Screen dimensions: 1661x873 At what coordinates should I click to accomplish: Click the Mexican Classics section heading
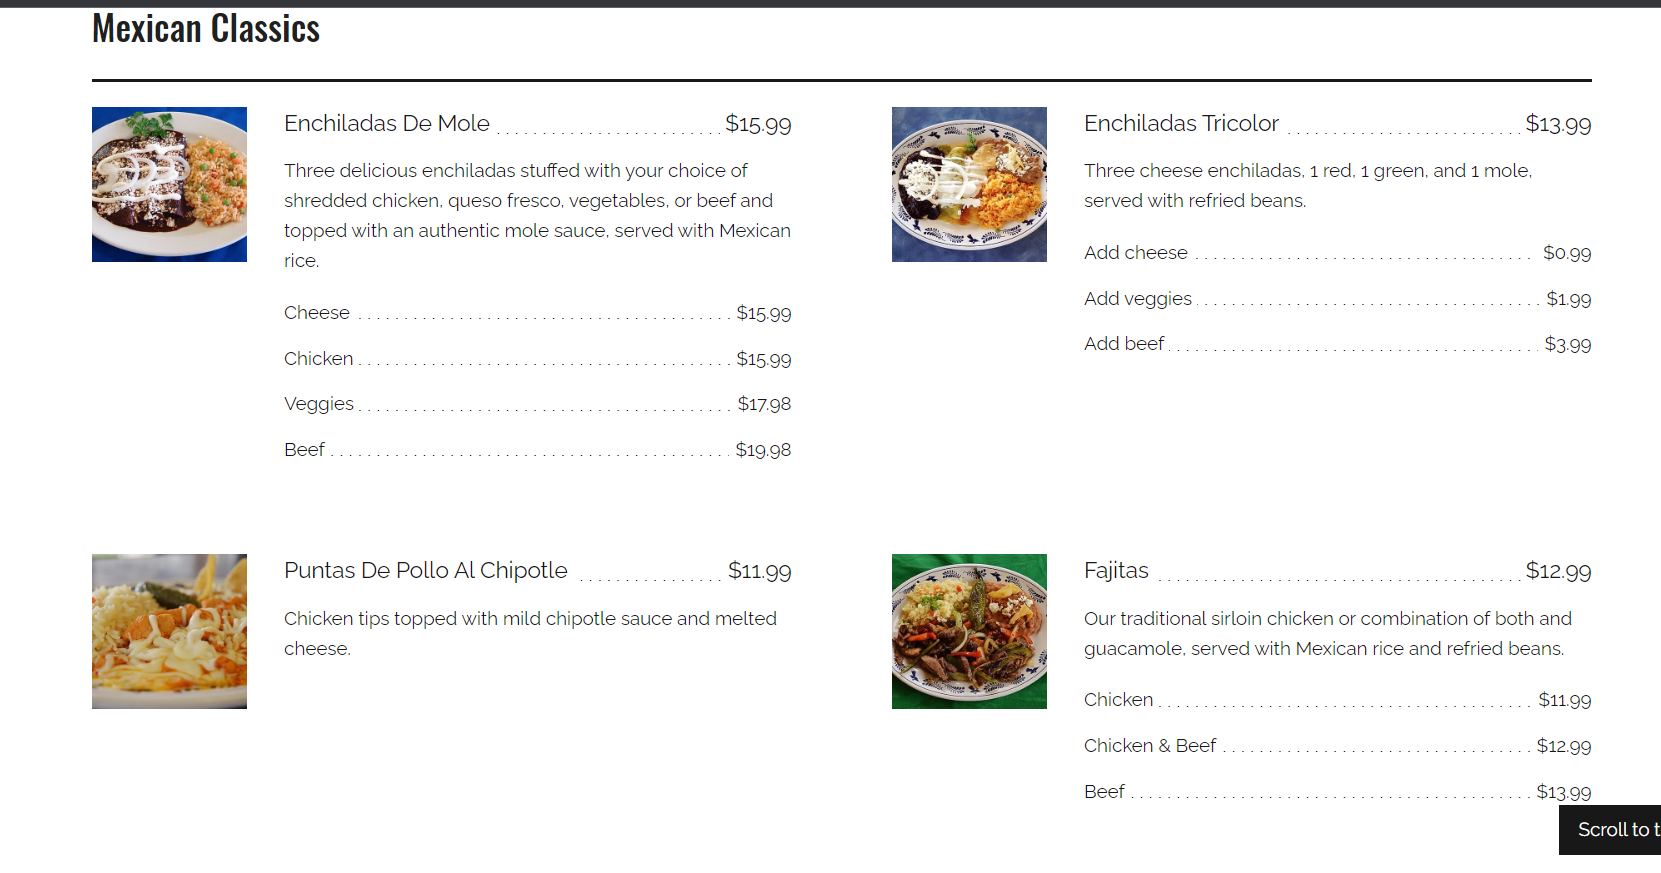(x=206, y=29)
